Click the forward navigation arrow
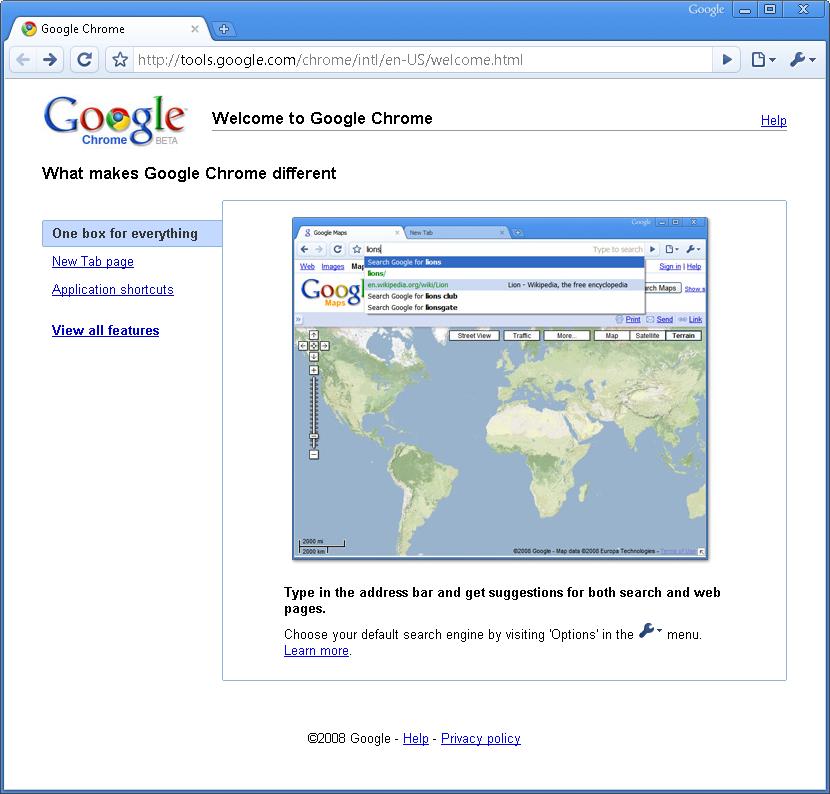The height and width of the screenshot is (794, 830). (x=48, y=59)
